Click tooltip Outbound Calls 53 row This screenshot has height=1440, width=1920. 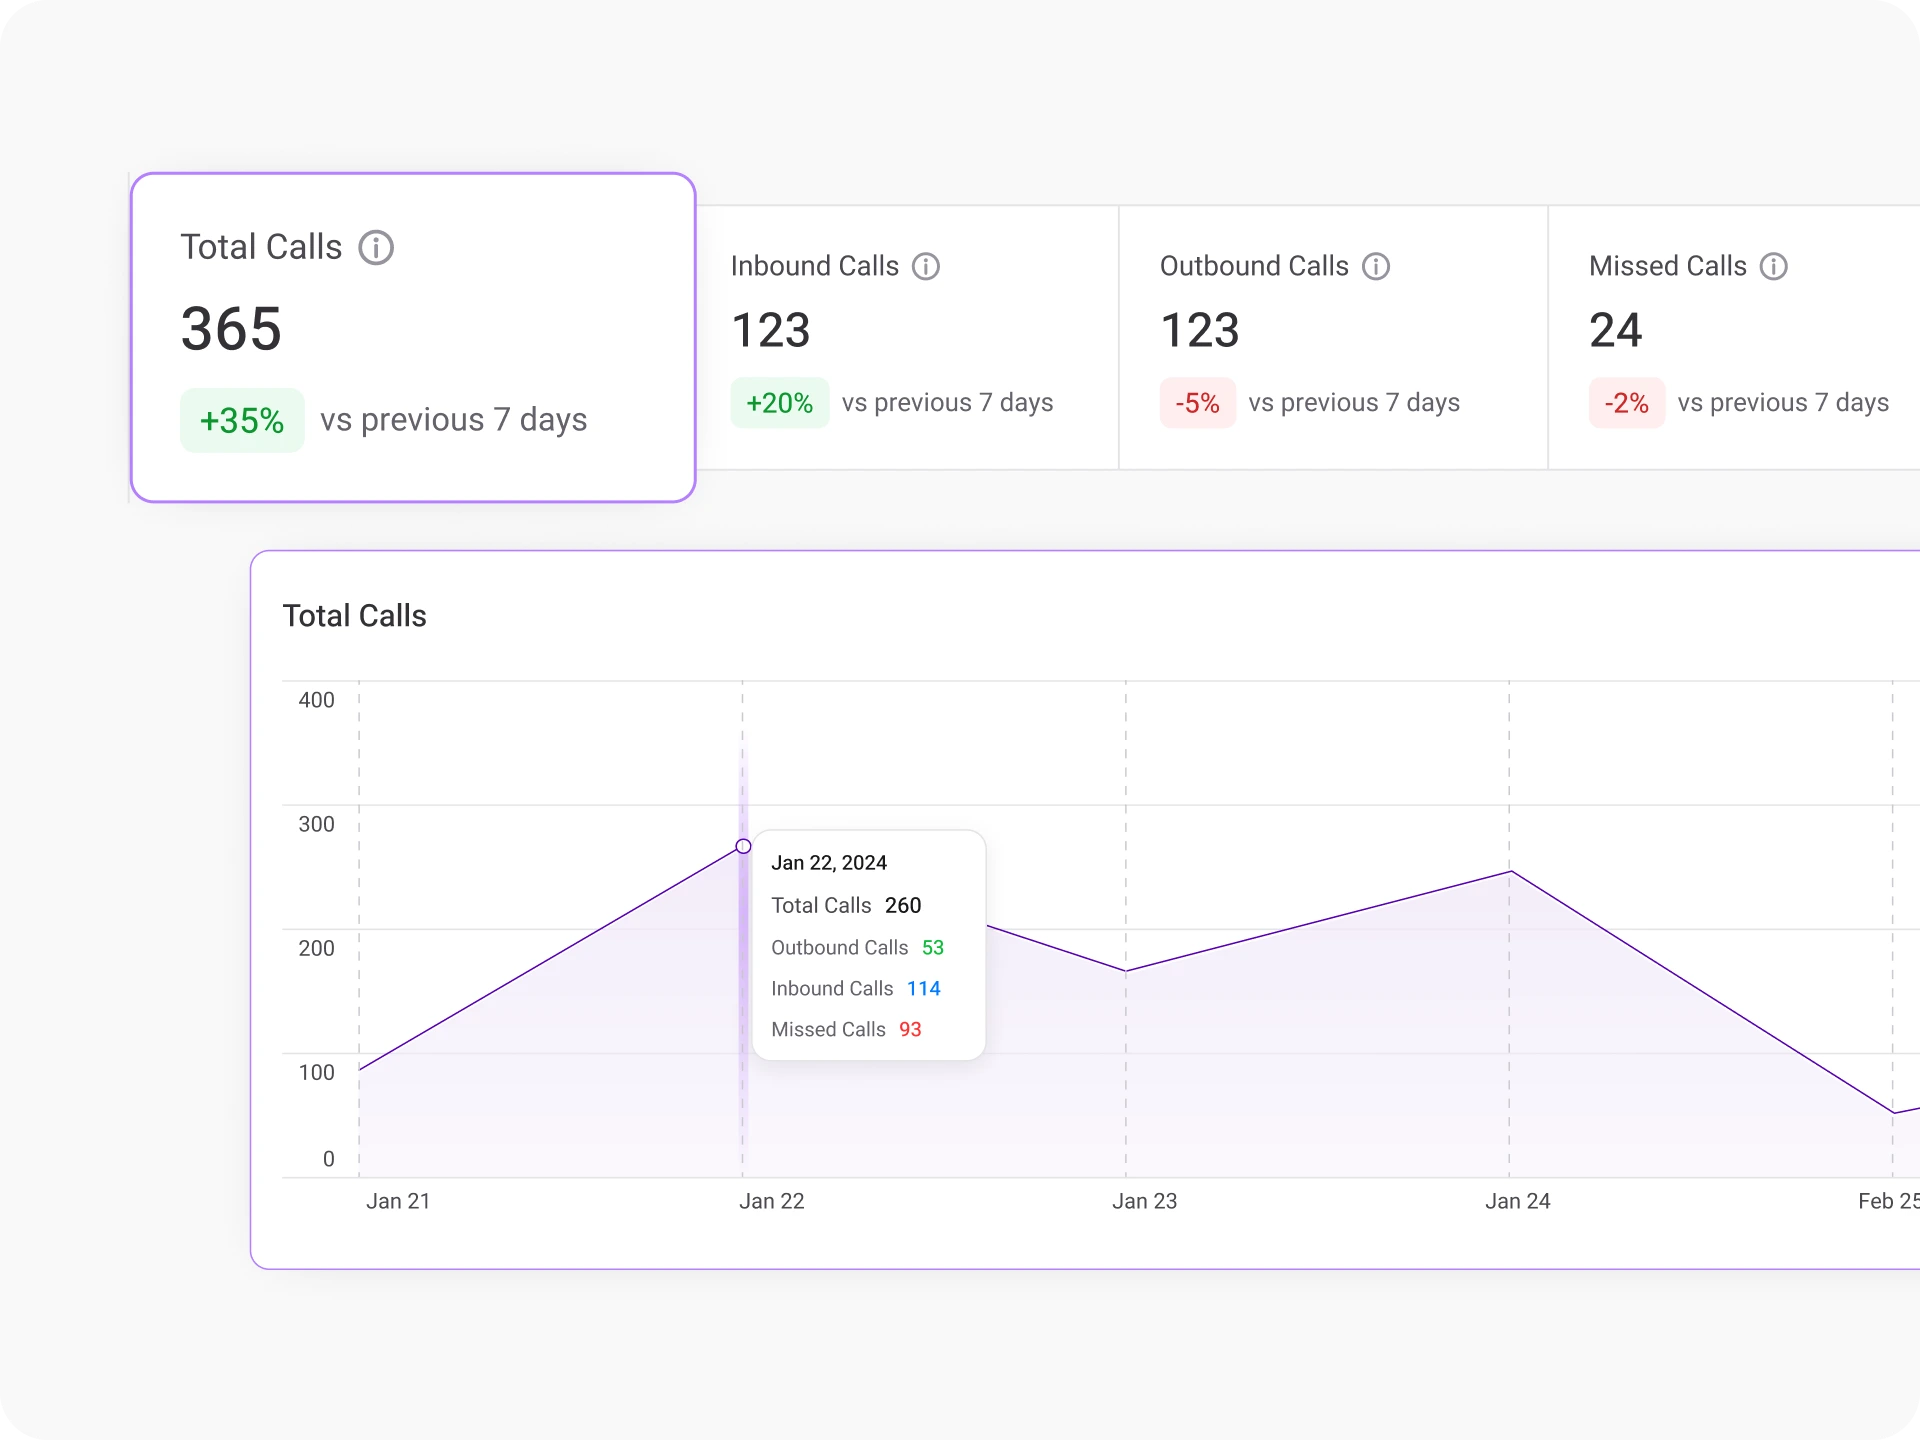coord(857,947)
